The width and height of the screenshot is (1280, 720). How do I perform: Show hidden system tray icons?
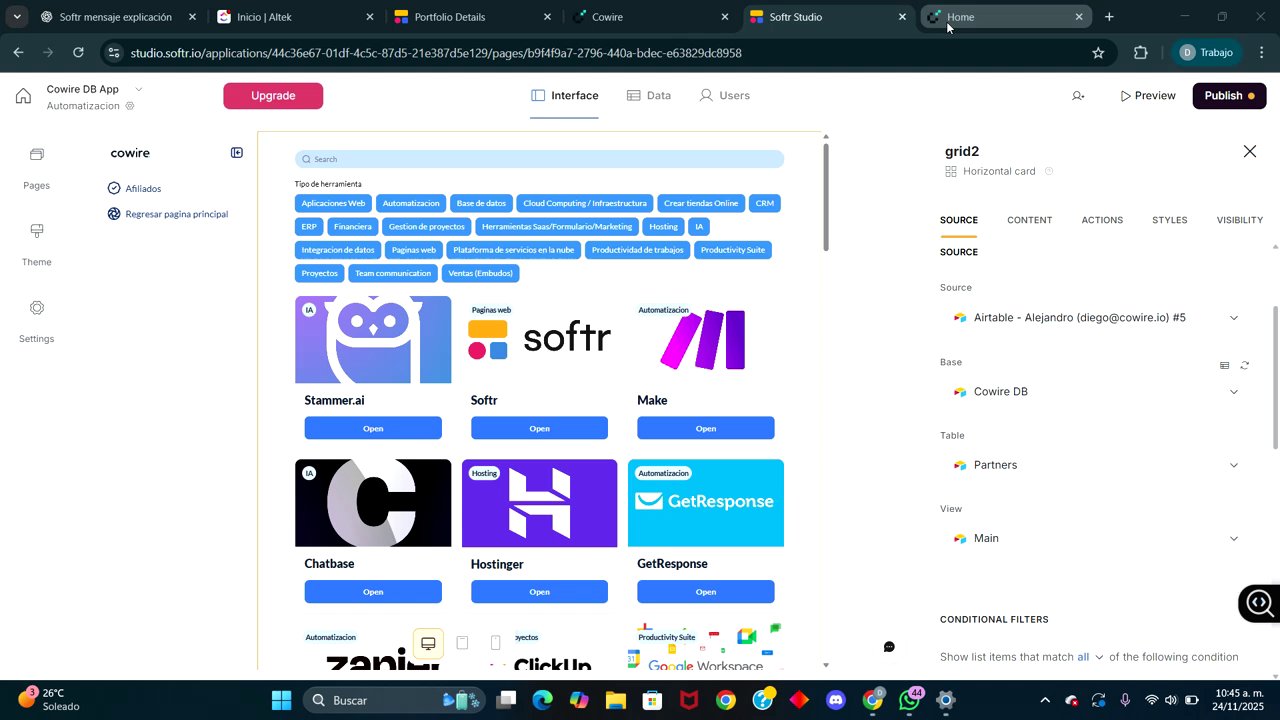click(1045, 700)
